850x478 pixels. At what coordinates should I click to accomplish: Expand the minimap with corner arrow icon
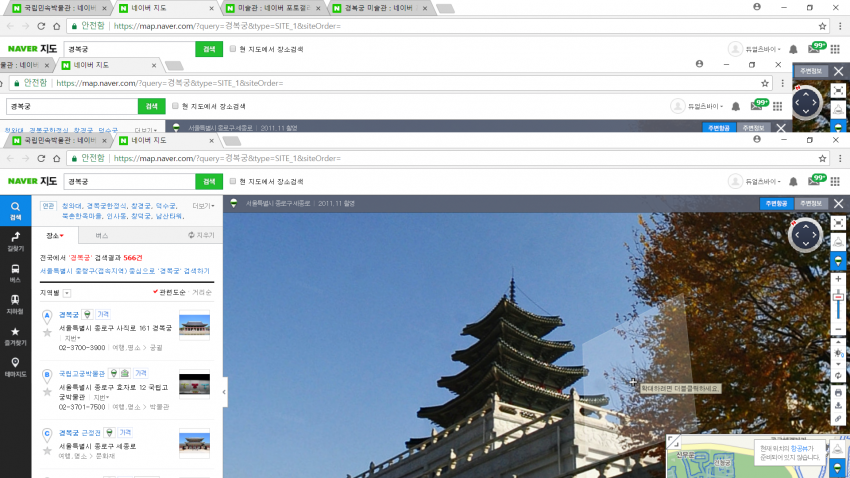tap(674, 442)
